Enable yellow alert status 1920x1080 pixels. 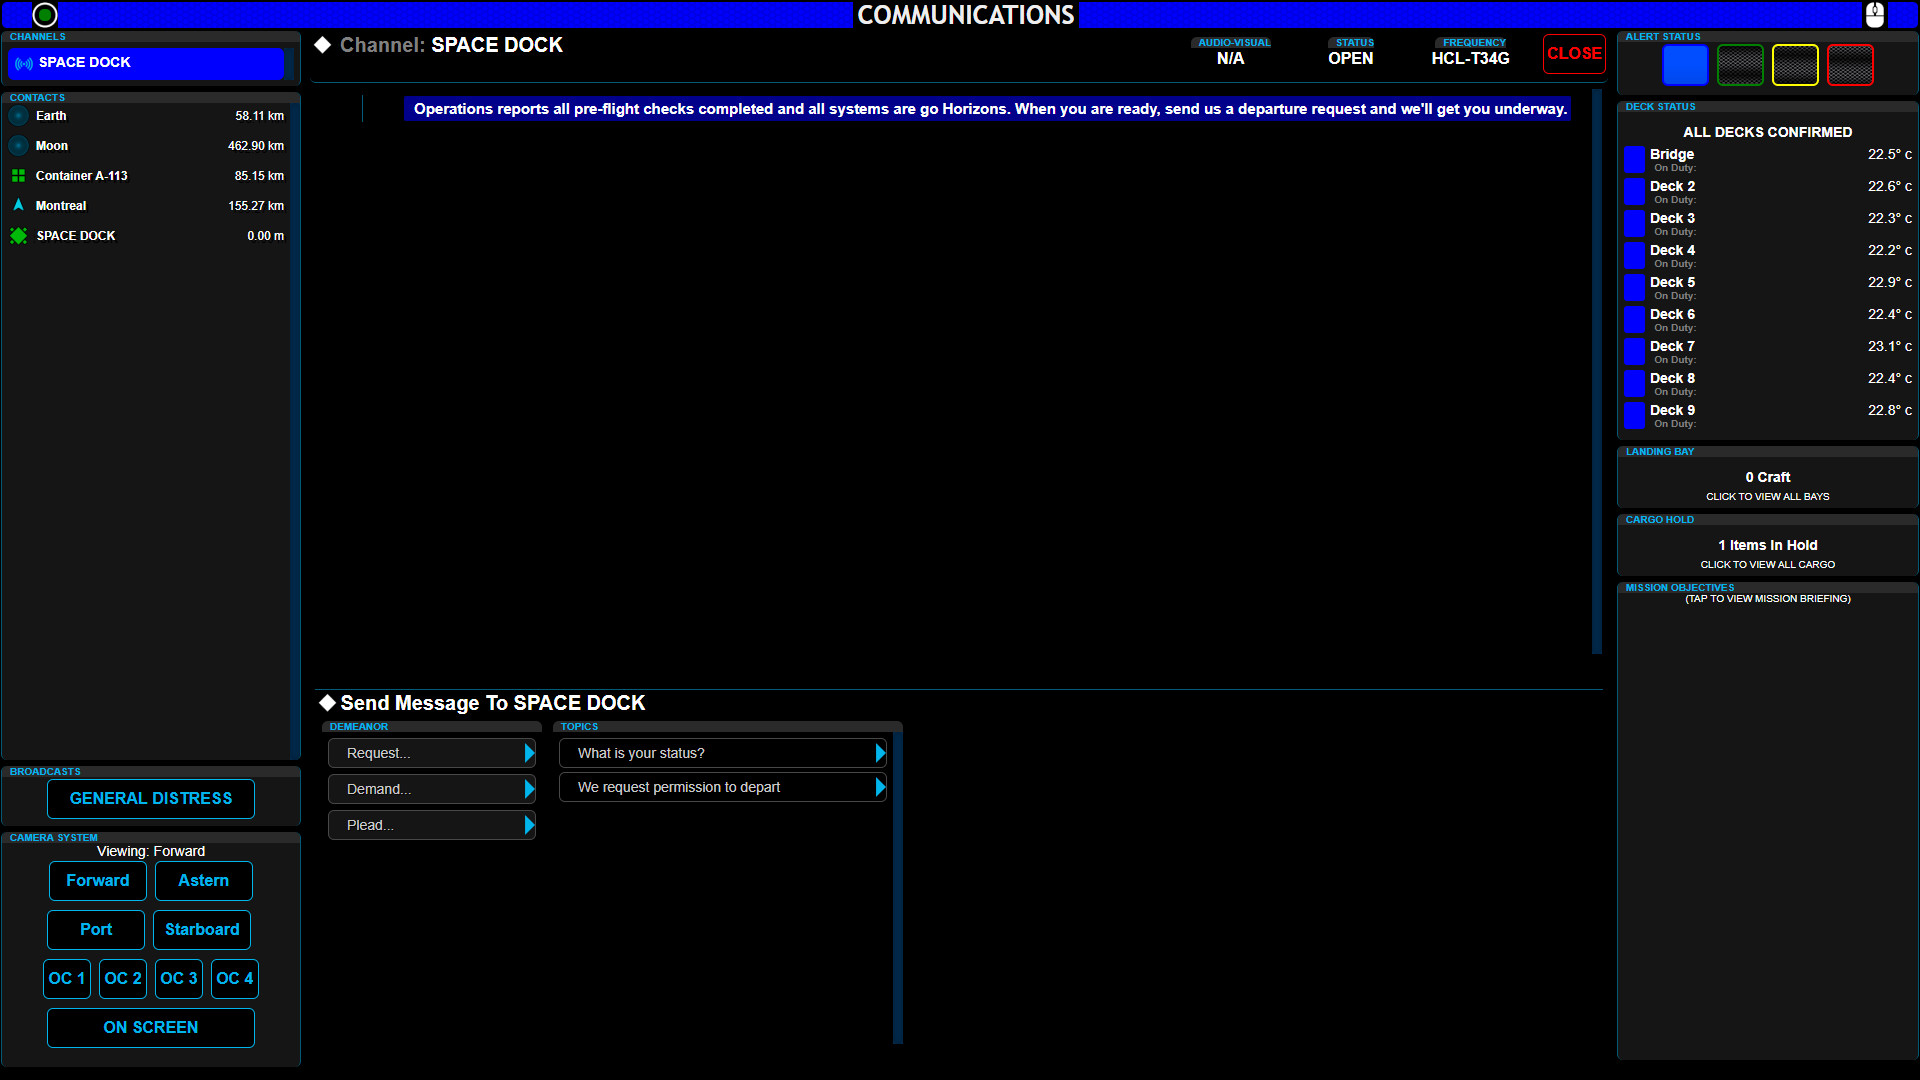click(x=1795, y=64)
